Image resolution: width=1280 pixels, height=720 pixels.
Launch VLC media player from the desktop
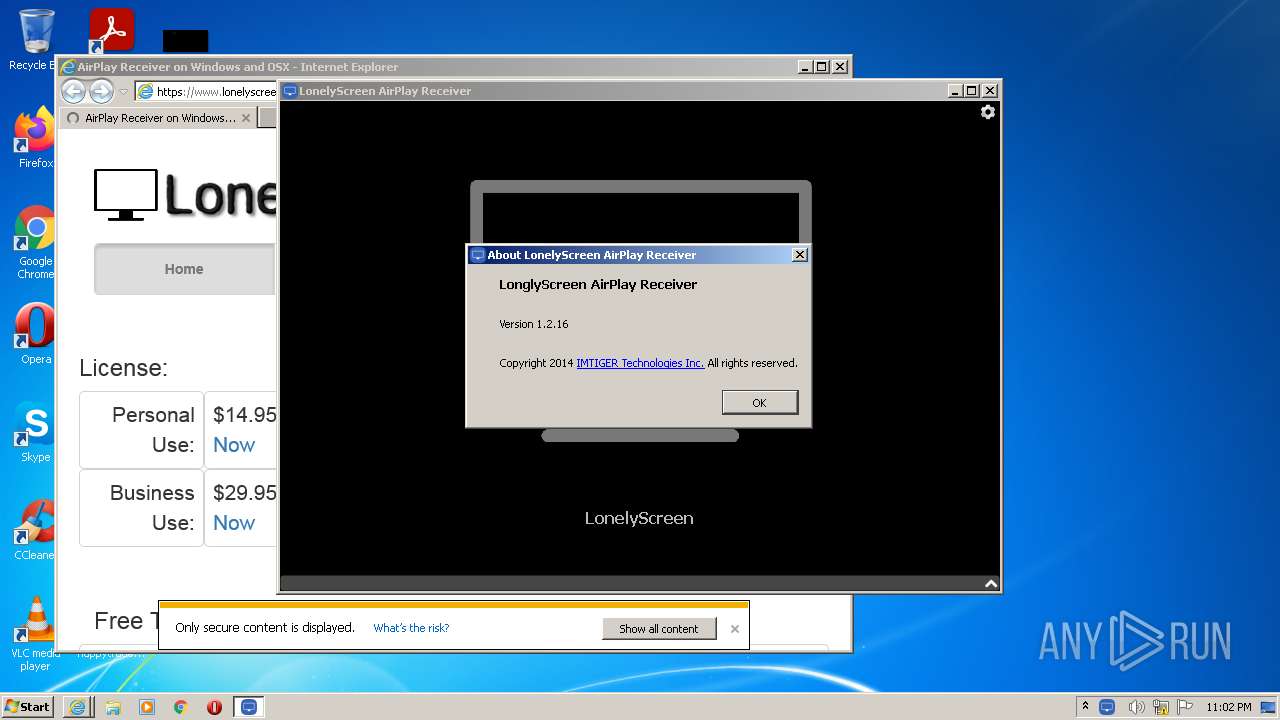click(35, 634)
